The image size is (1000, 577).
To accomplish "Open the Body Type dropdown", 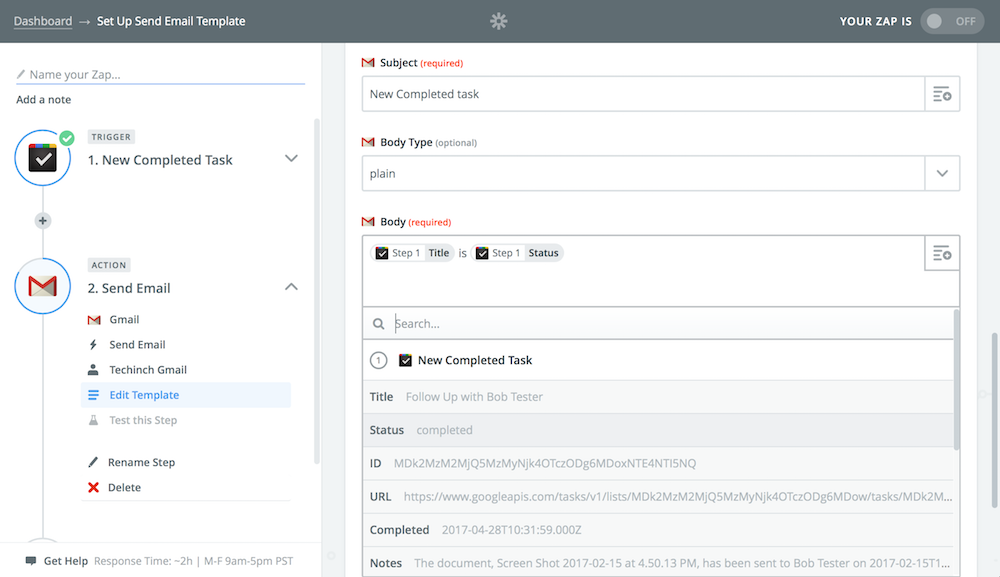I will (x=661, y=173).
